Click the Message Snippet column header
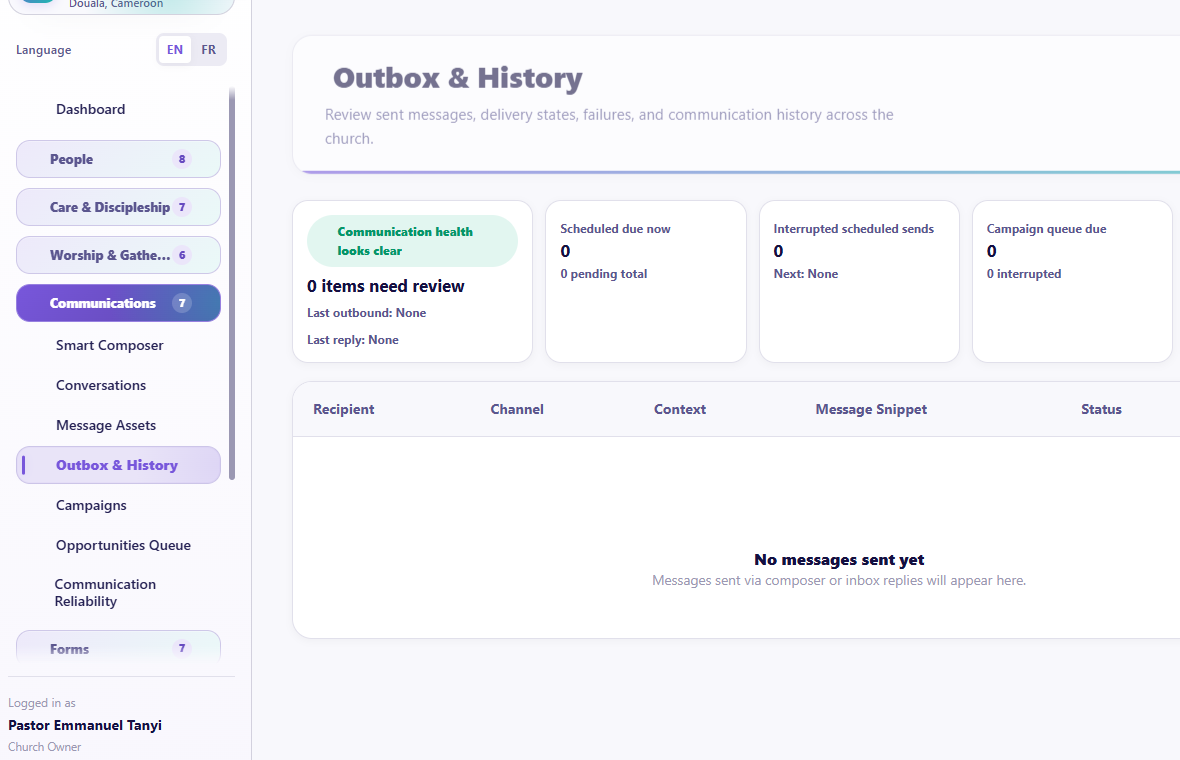Screen dimensions: 1180x760 click(x=871, y=409)
